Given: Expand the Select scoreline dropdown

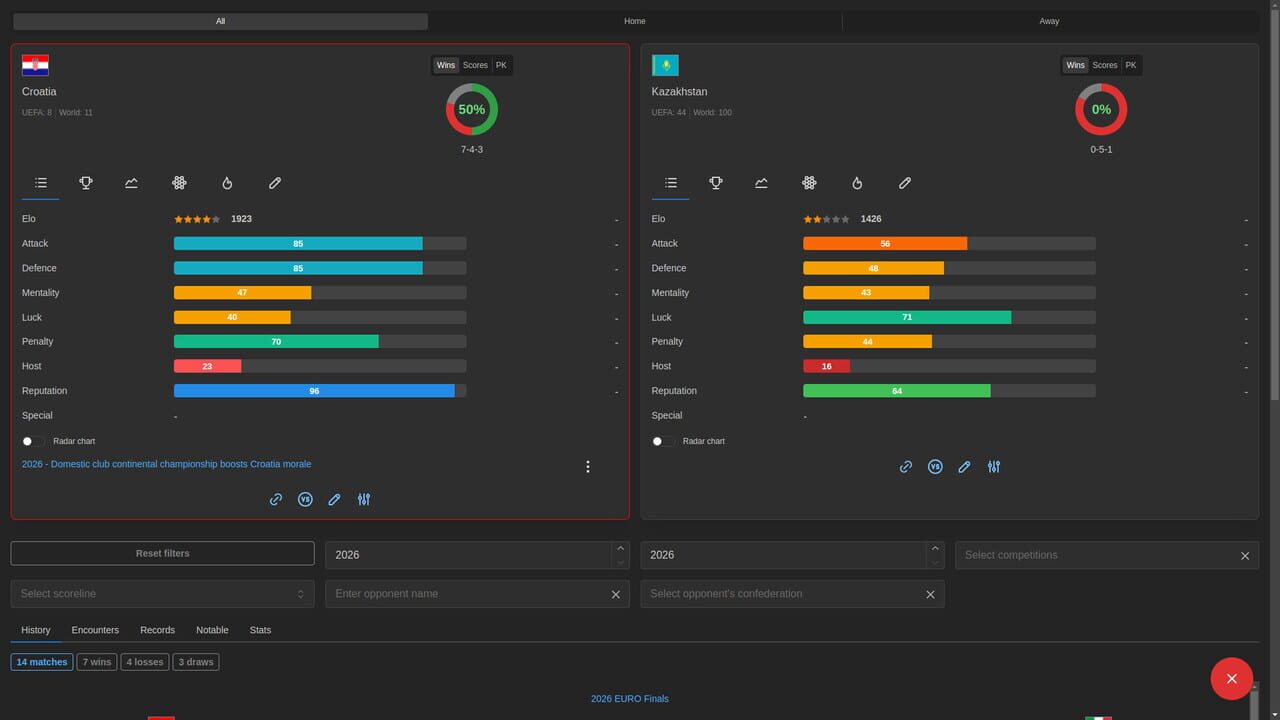Looking at the screenshot, I should [x=162, y=593].
